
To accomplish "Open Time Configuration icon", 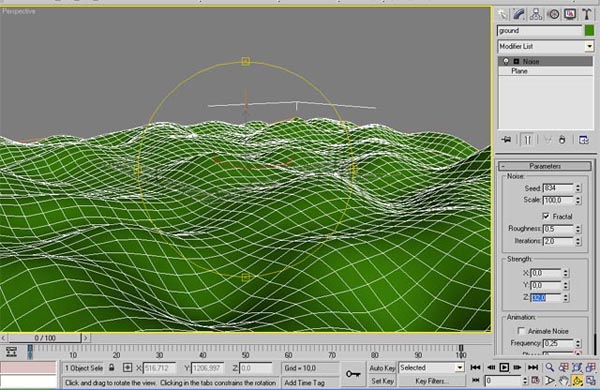I will click(536, 380).
